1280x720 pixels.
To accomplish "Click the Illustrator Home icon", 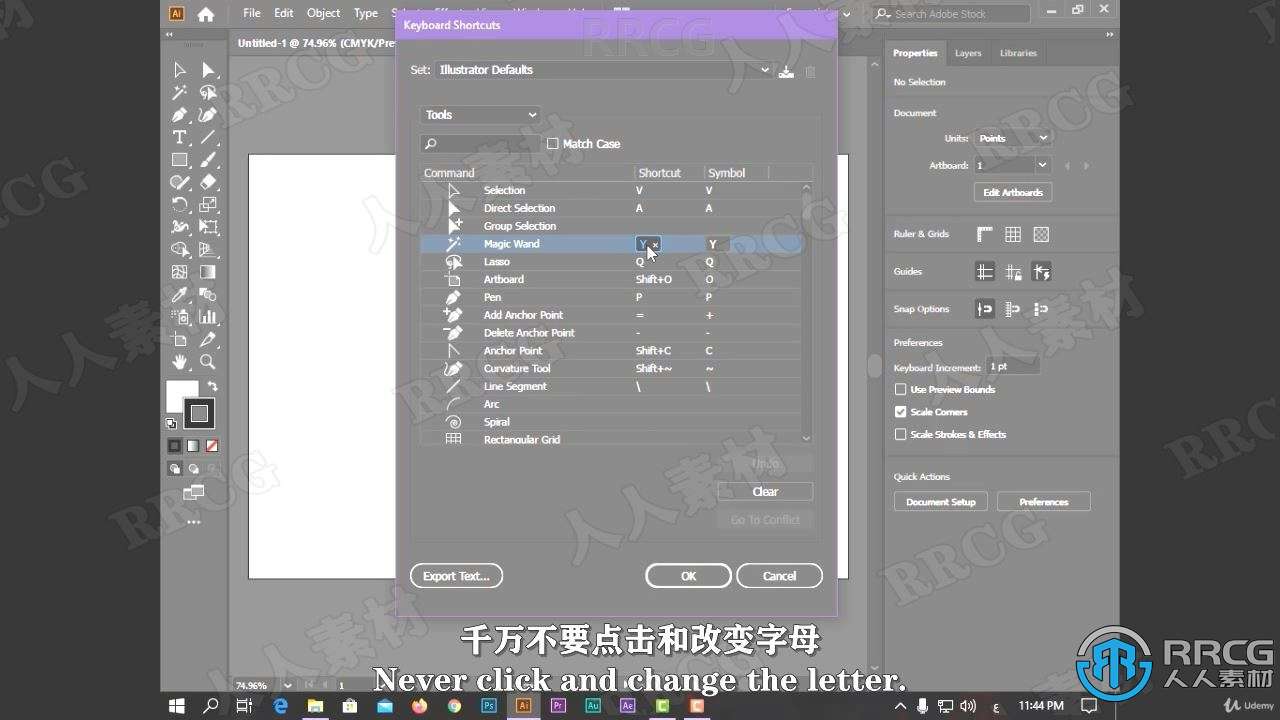I will [x=206, y=14].
